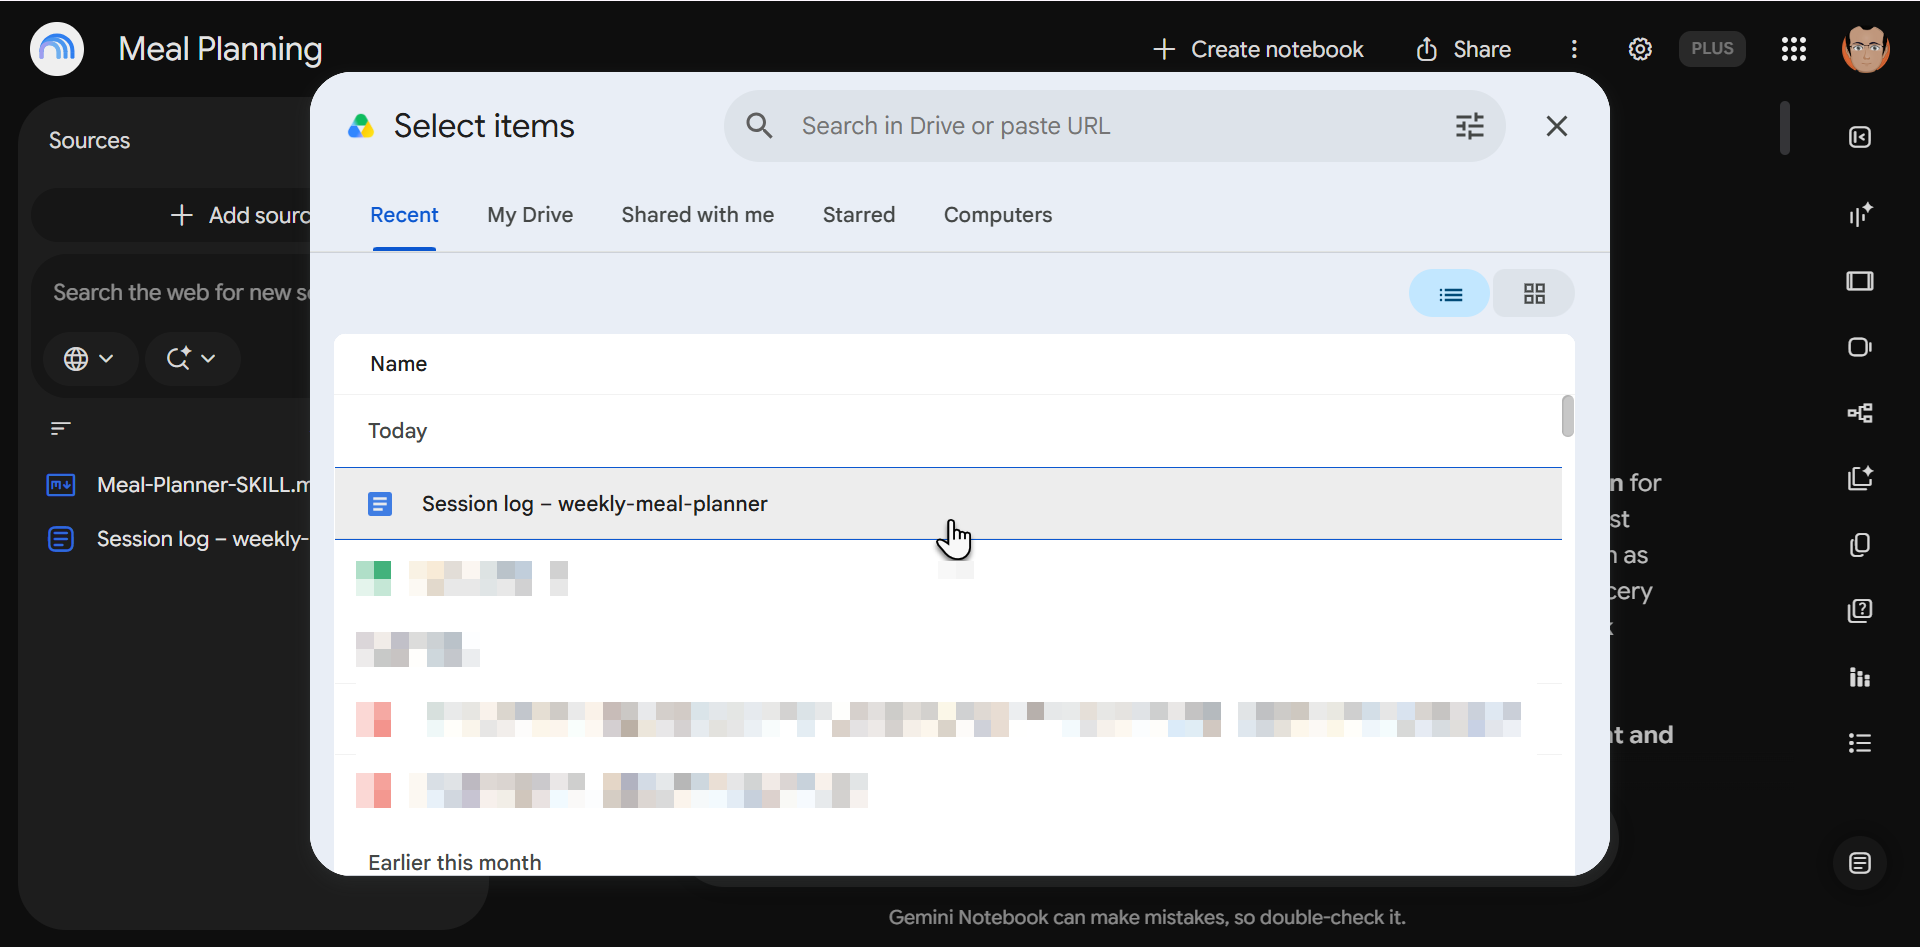Open the list-style Data Table icon
The height and width of the screenshot is (947, 1920).
[1860, 743]
